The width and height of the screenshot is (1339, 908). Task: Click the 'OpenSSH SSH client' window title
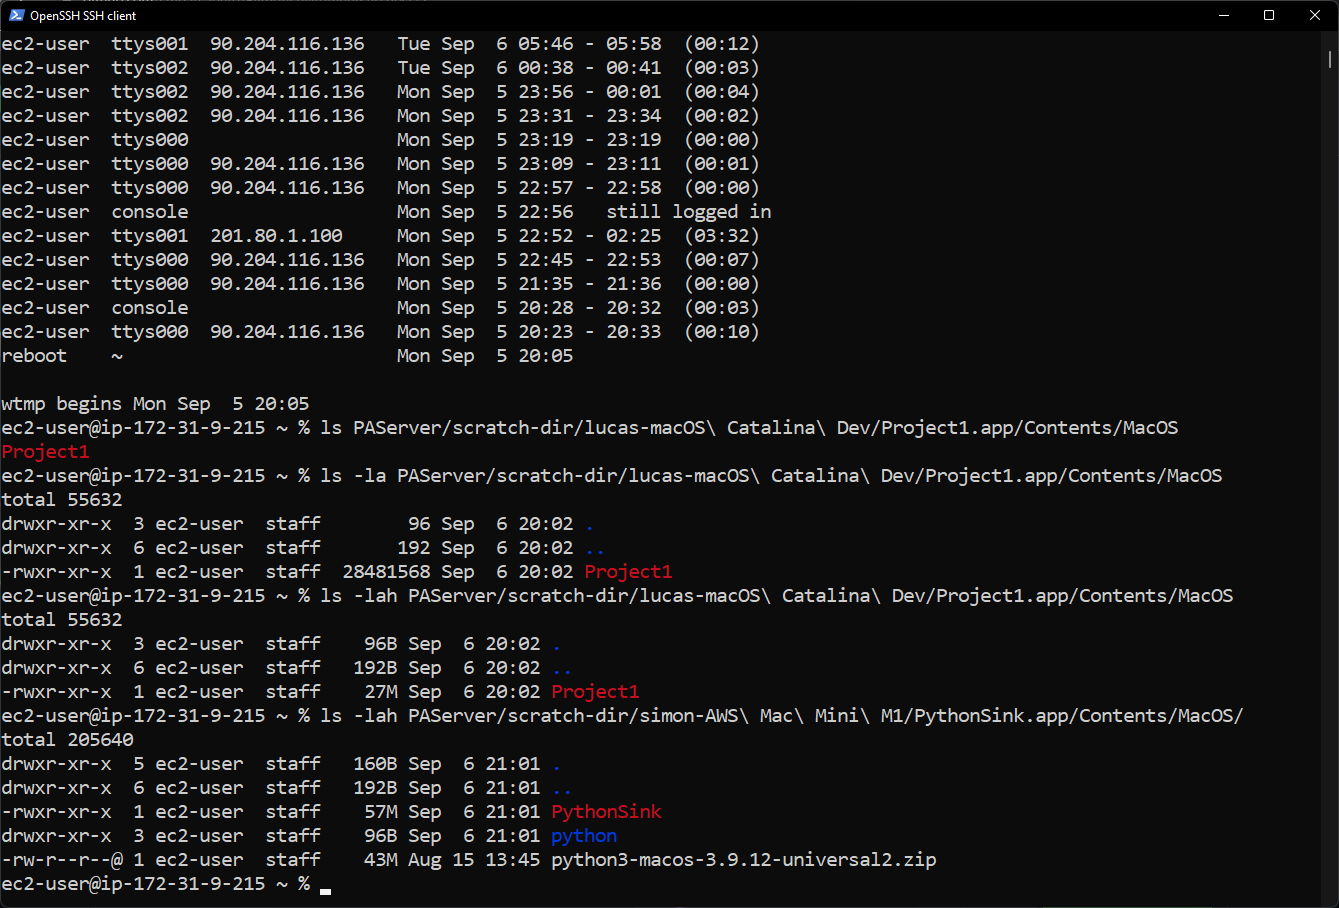point(83,16)
